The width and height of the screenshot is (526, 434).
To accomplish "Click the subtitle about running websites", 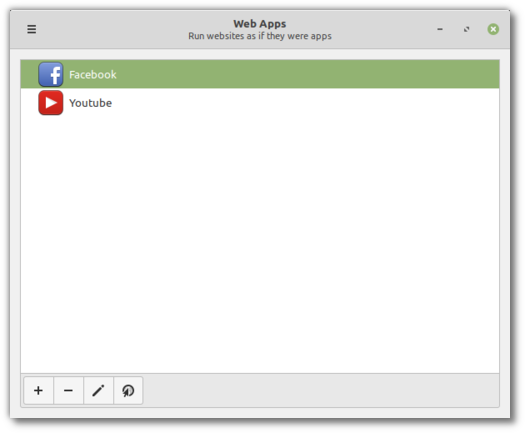I will 260,36.
